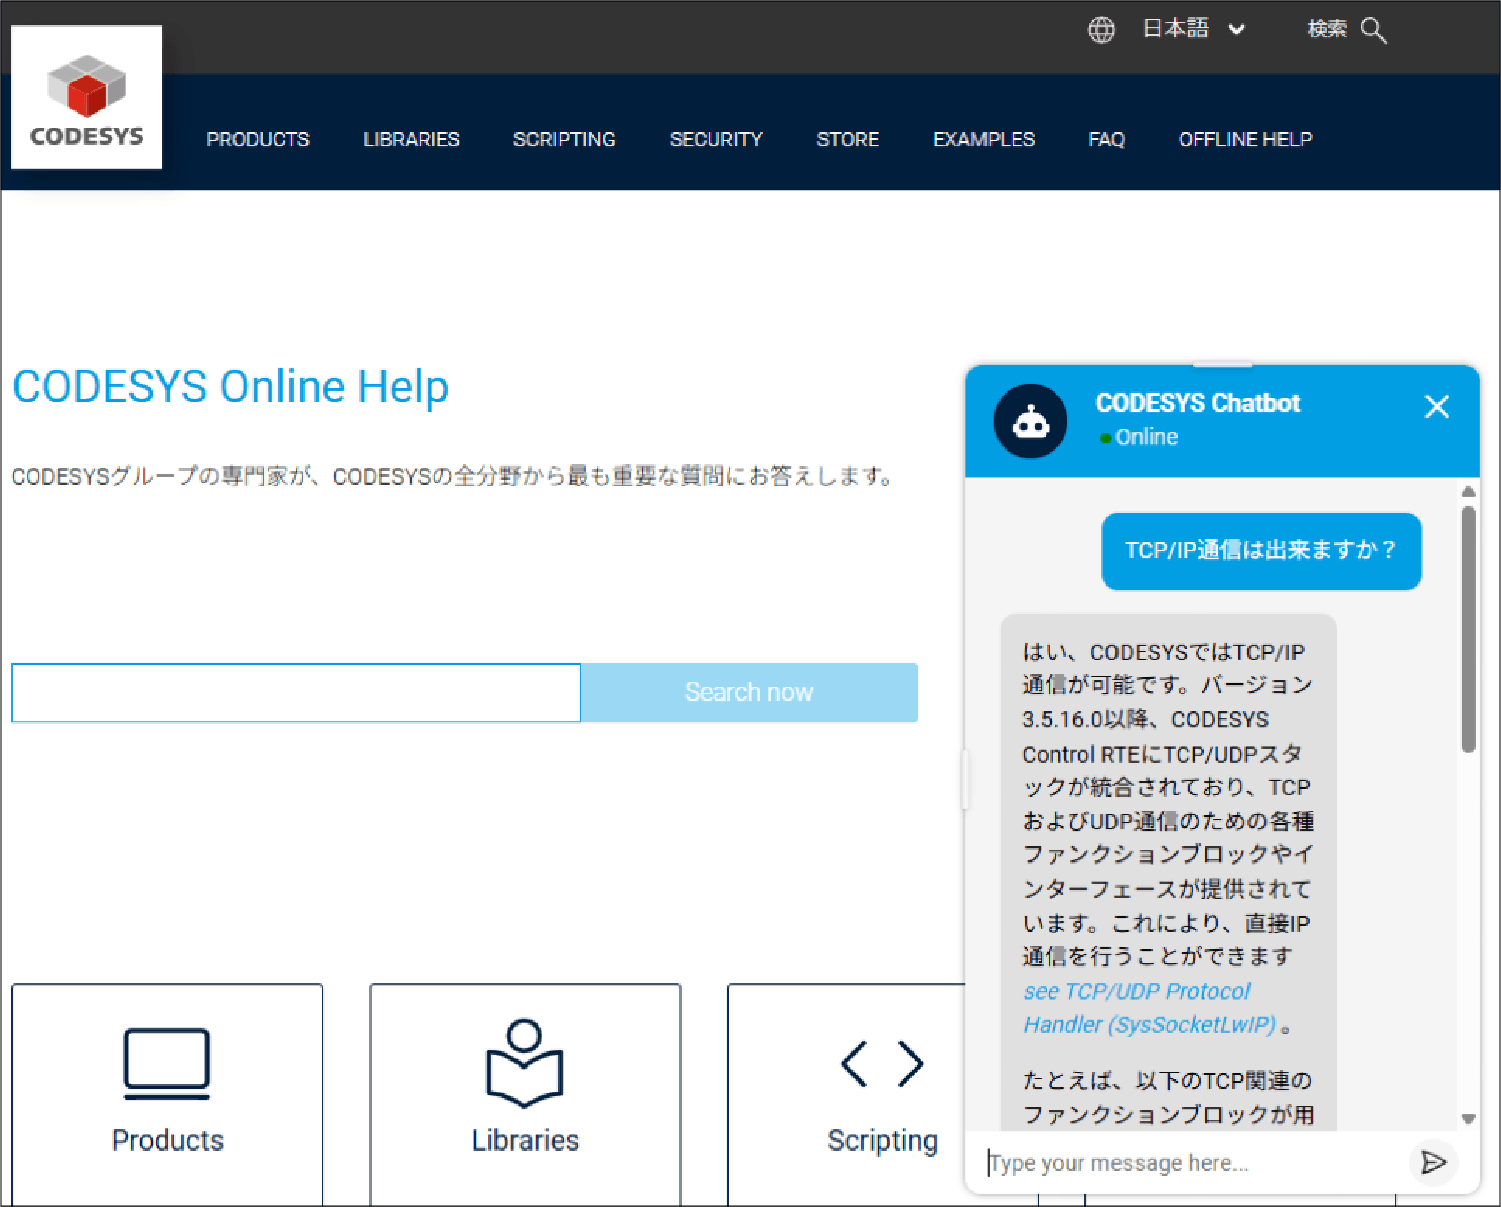This screenshot has width=1501, height=1207.
Task: Click the Scripting code brackets icon
Action: [882, 1063]
